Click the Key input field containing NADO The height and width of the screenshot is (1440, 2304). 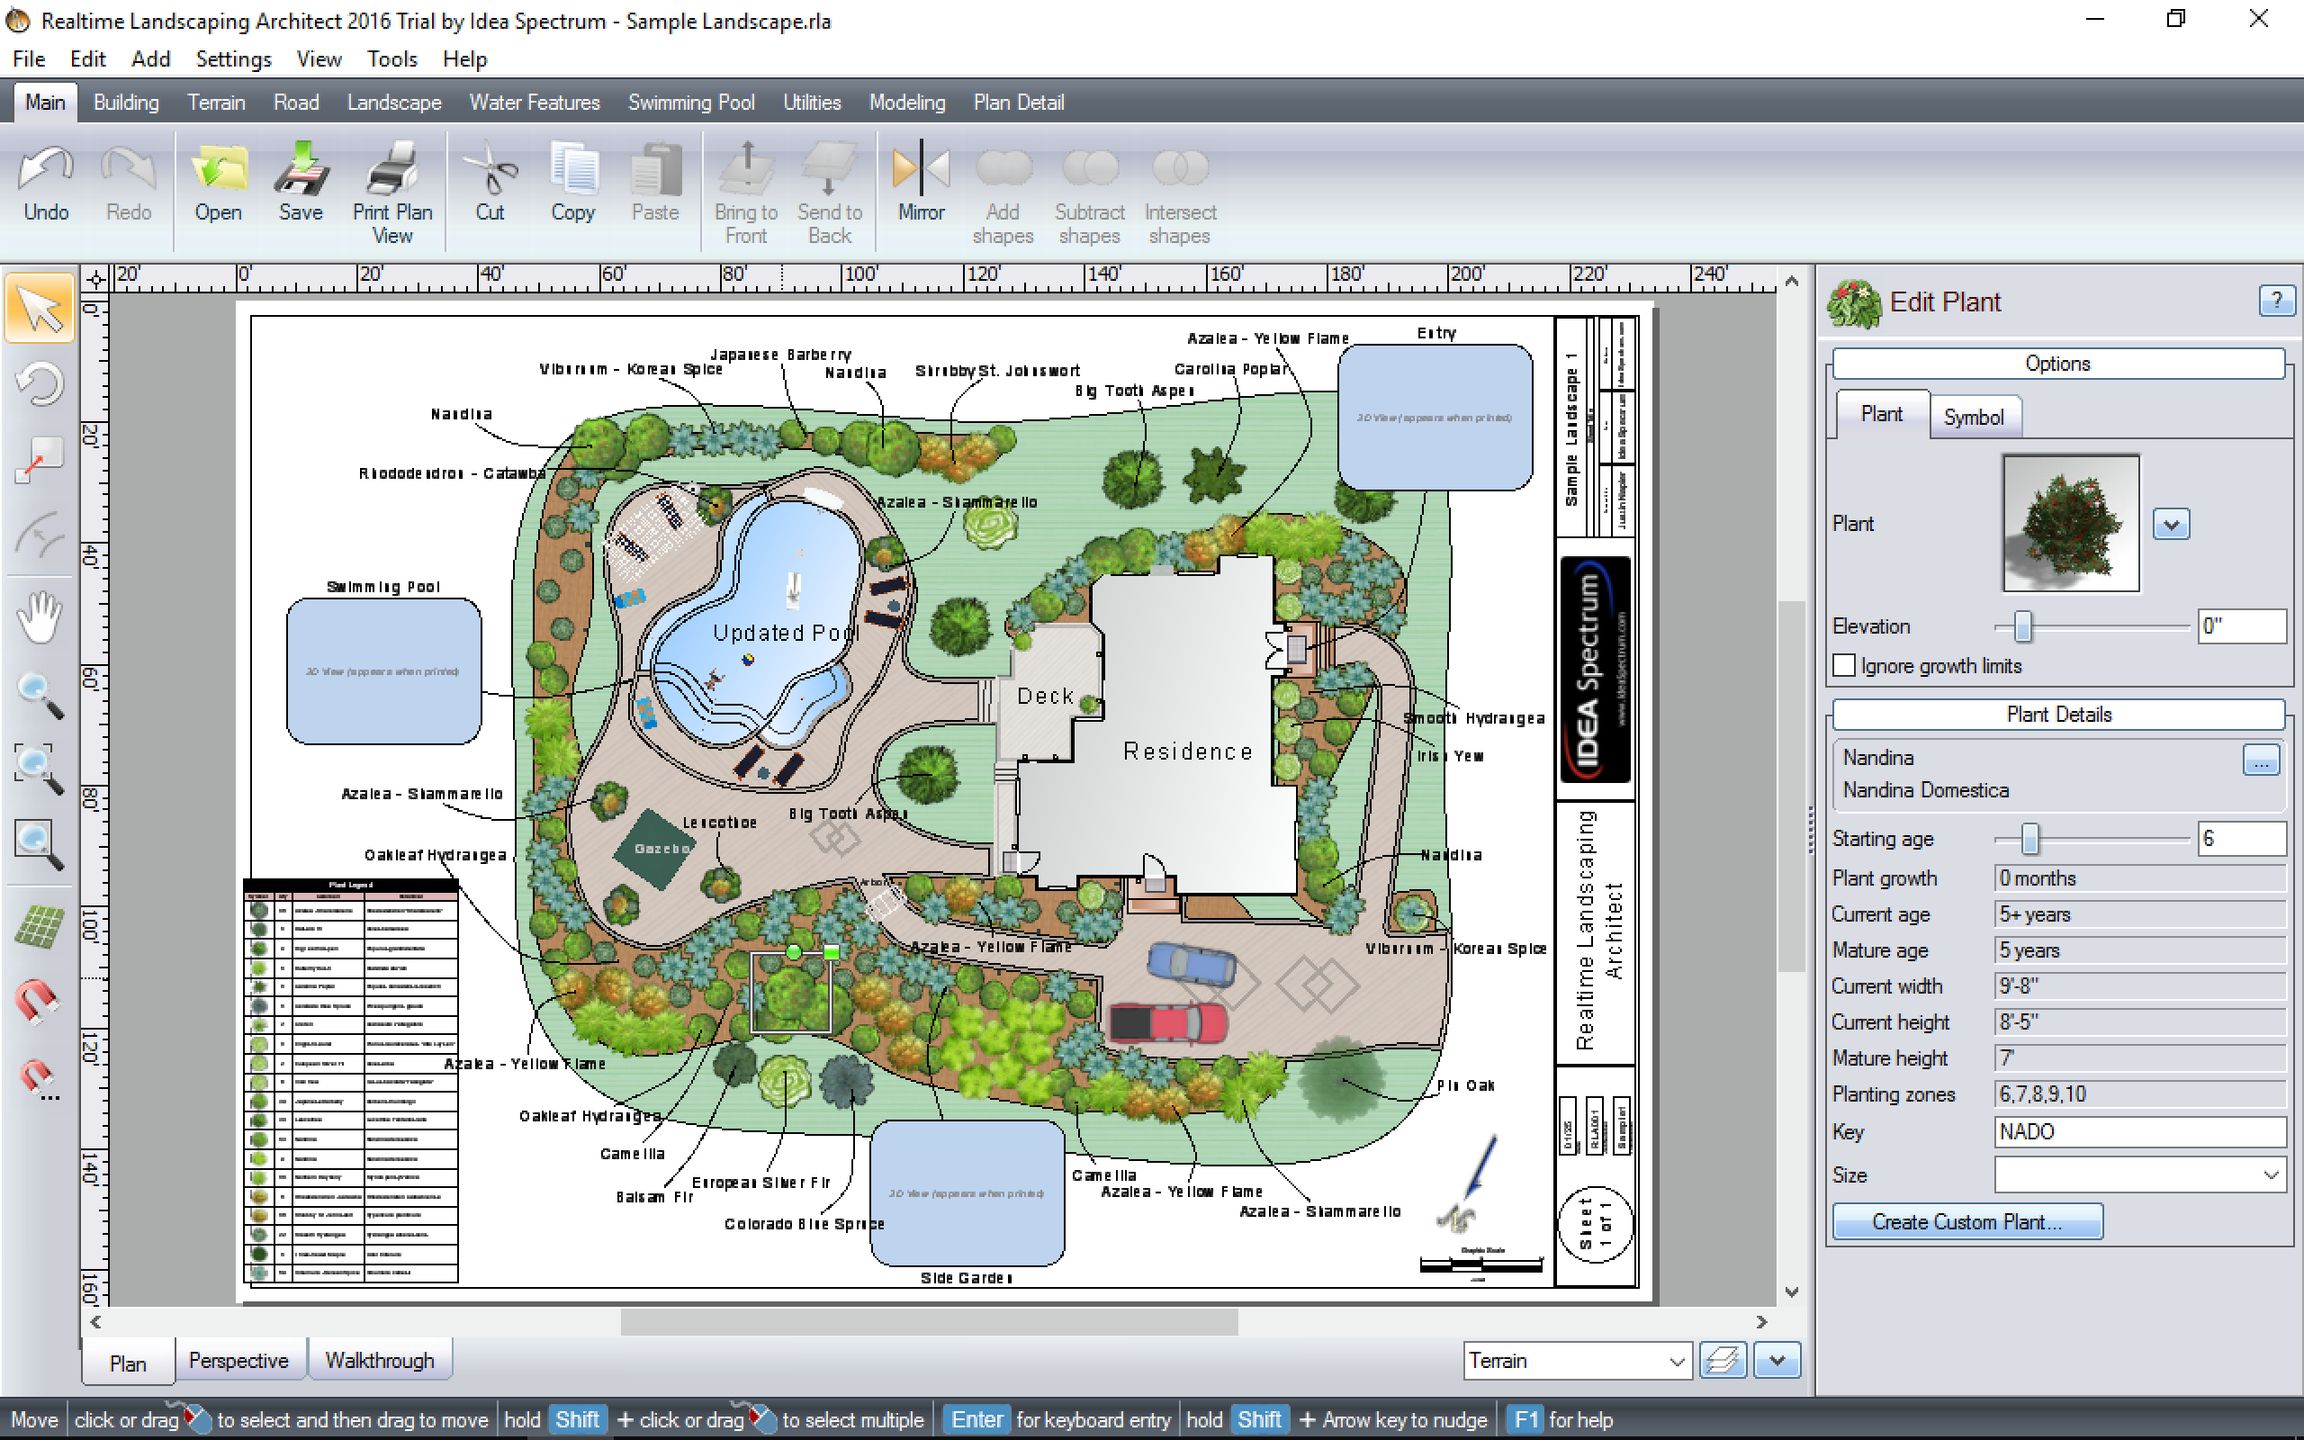pos(2139,1132)
